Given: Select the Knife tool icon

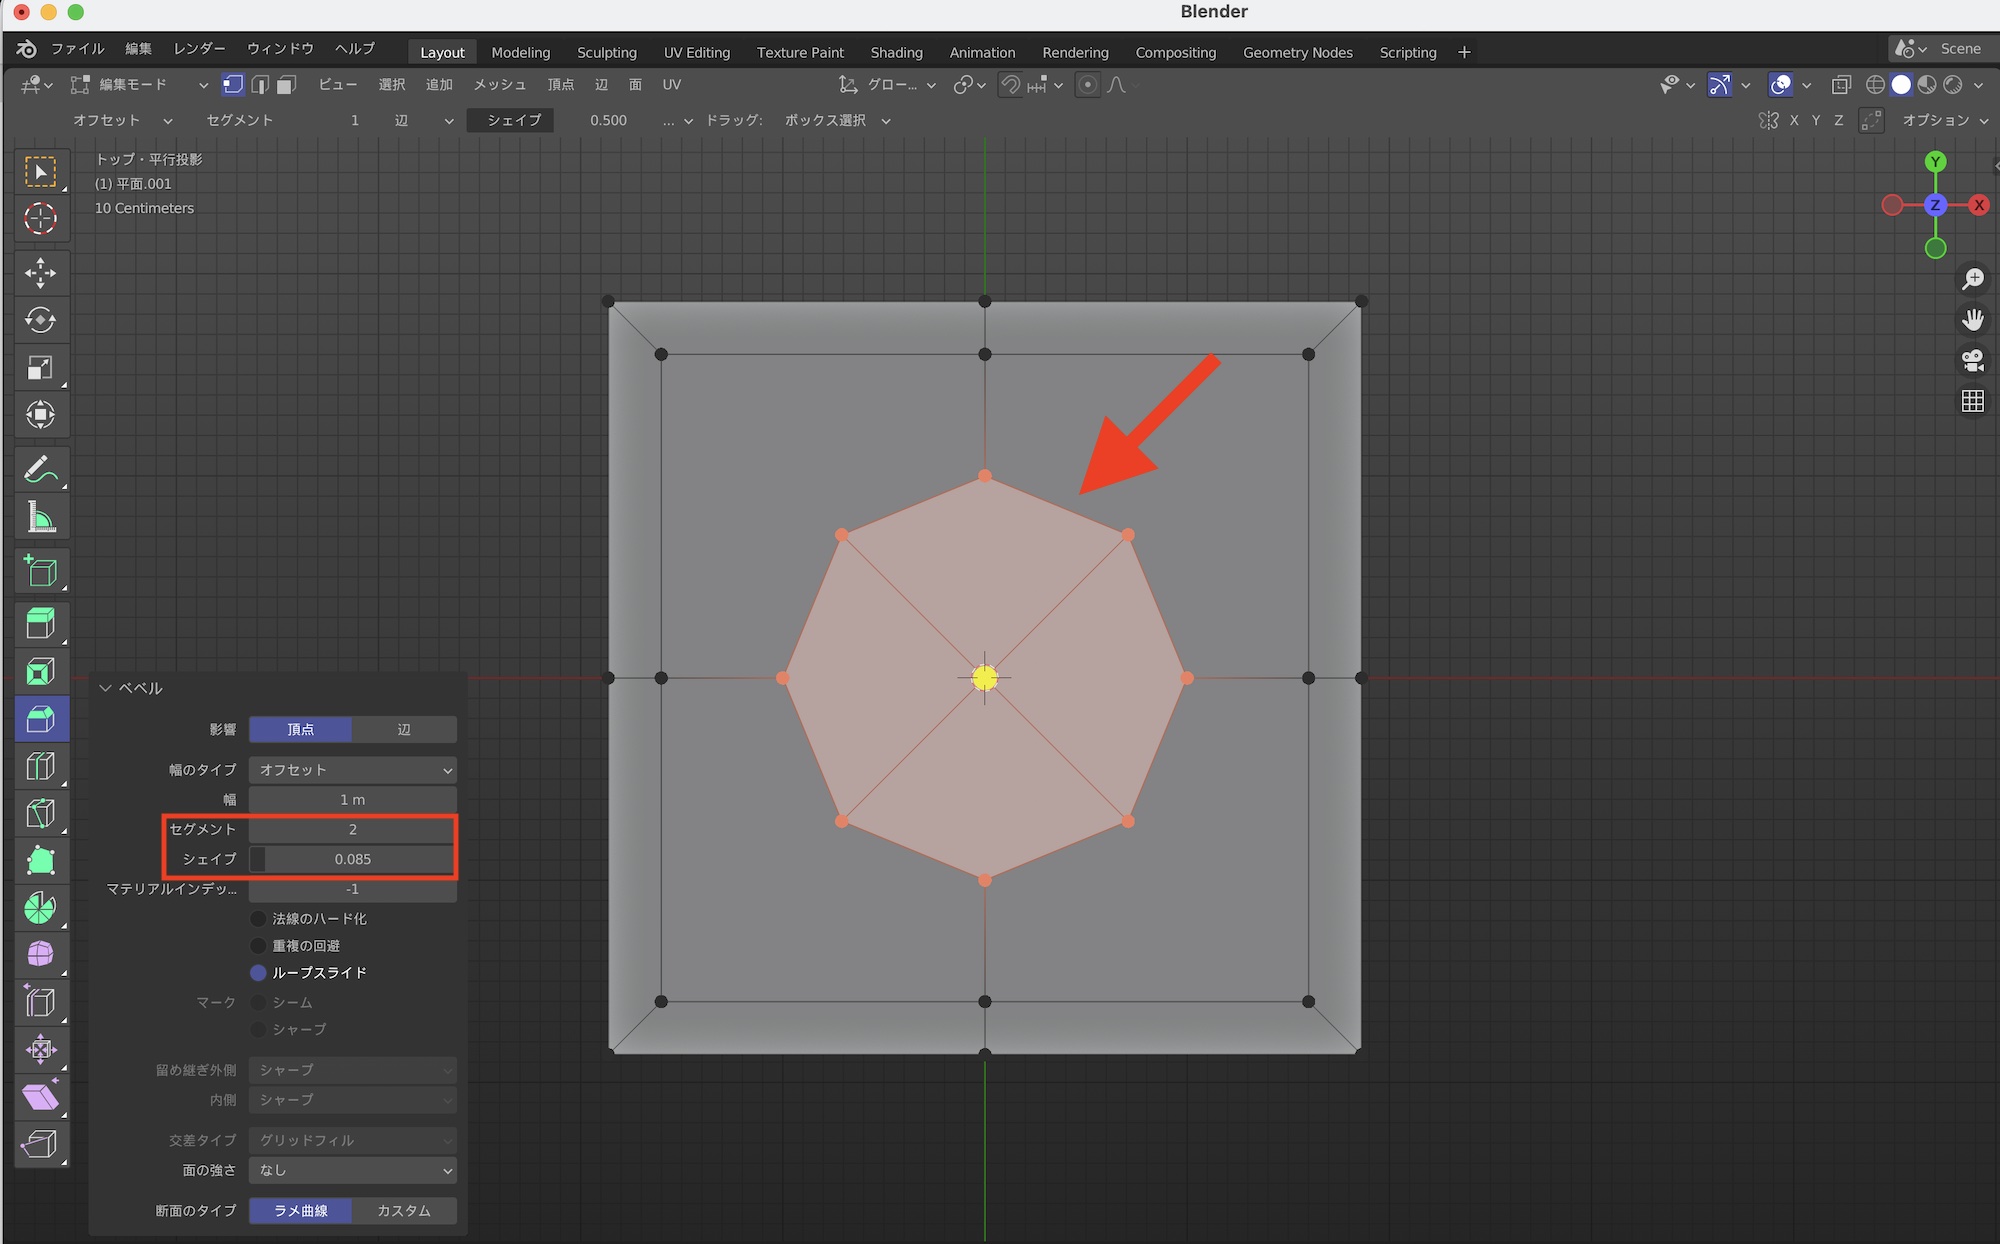Looking at the screenshot, I should pyautogui.click(x=41, y=813).
